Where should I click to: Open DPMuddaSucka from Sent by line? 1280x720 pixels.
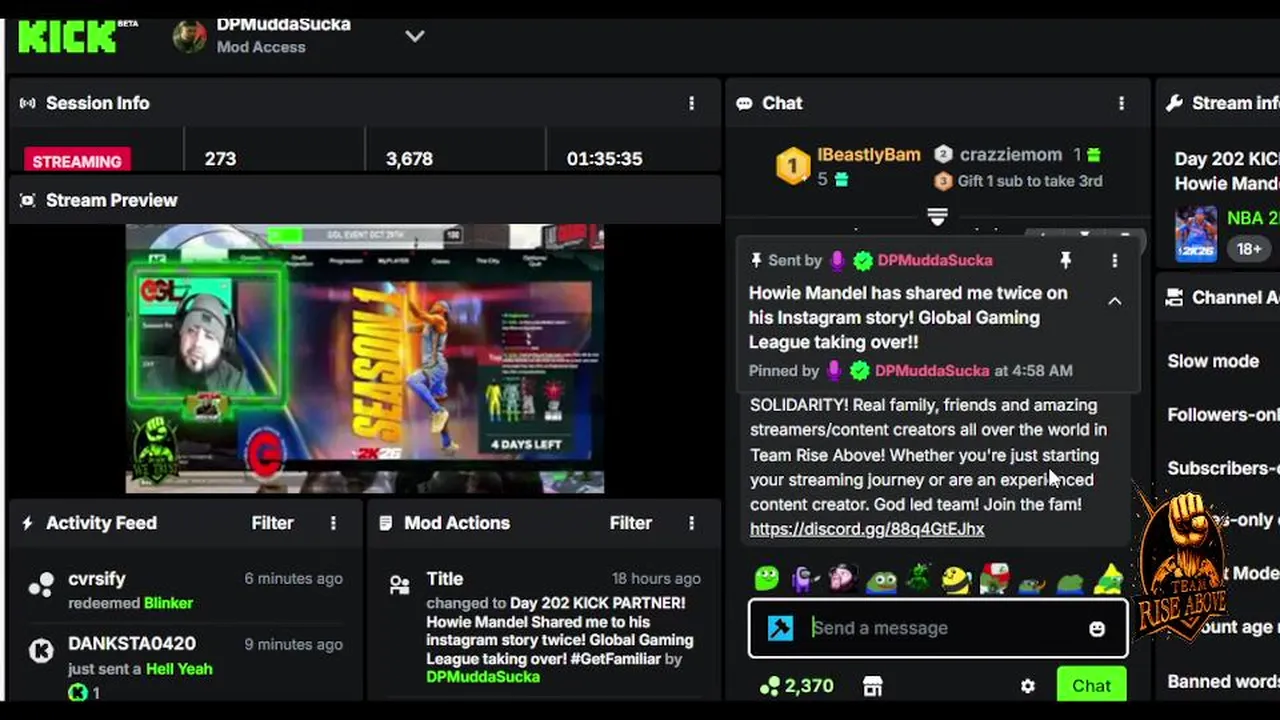935,260
